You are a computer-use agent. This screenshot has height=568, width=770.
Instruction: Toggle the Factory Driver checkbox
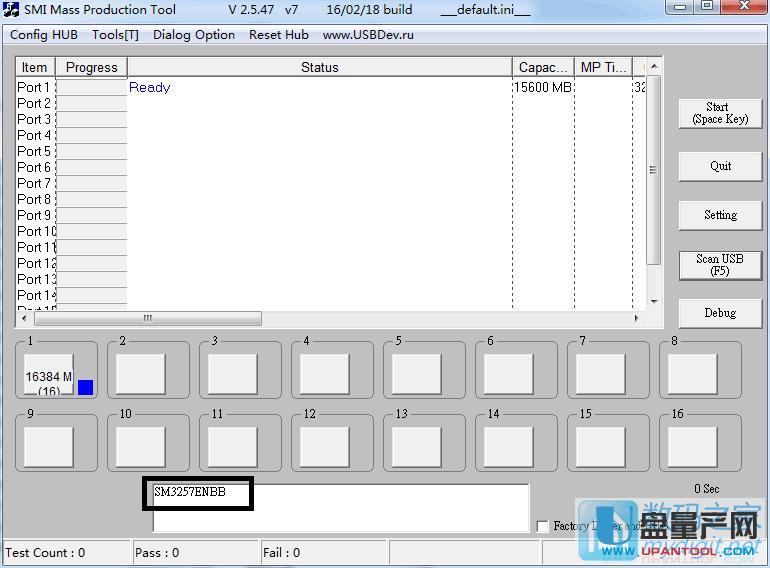543,526
